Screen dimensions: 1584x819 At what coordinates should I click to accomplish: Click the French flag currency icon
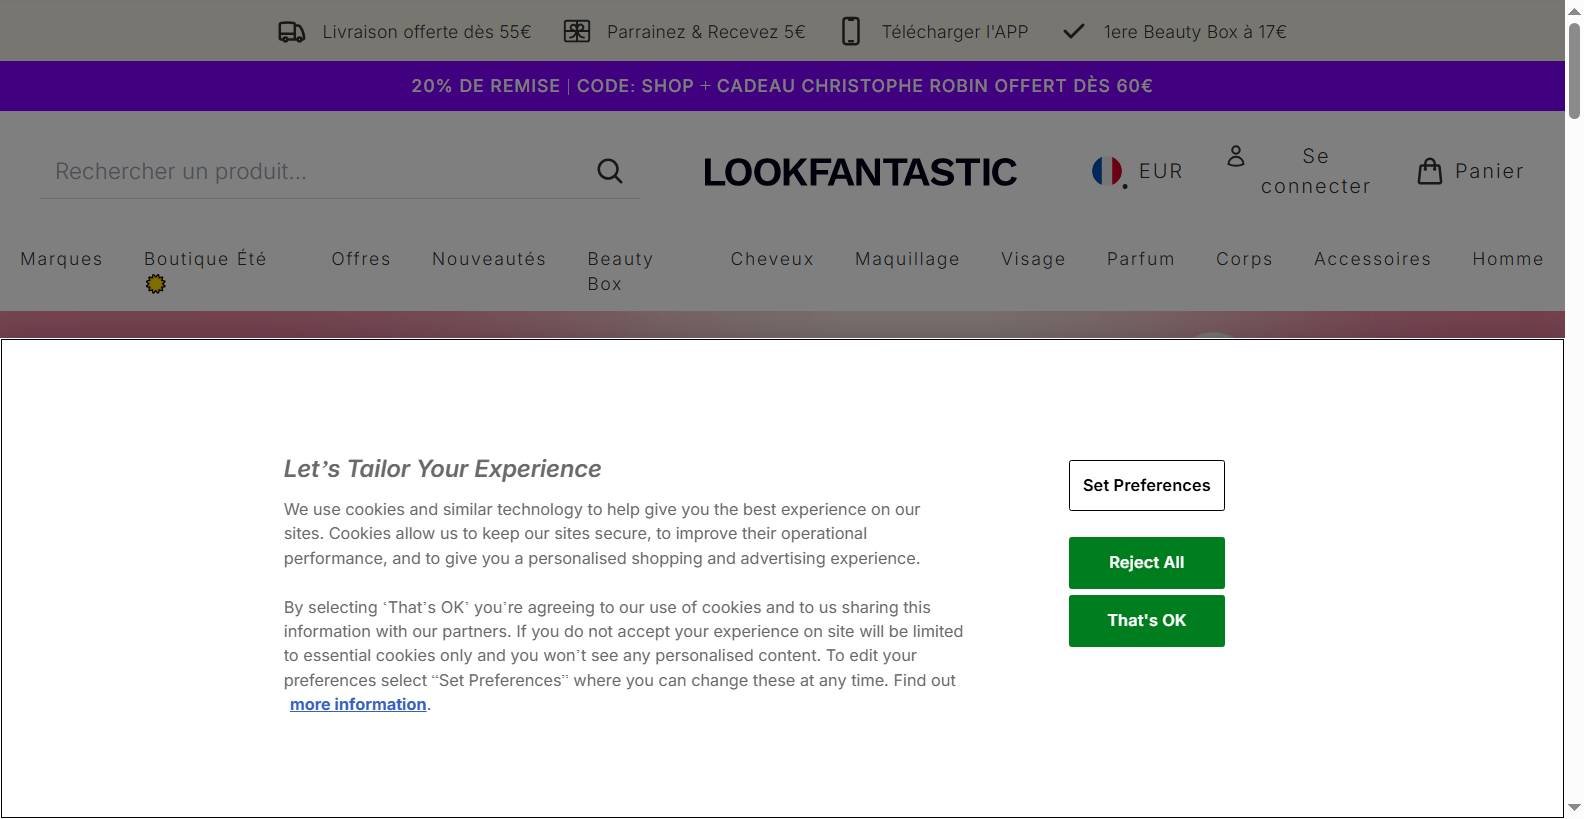coord(1108,171)
